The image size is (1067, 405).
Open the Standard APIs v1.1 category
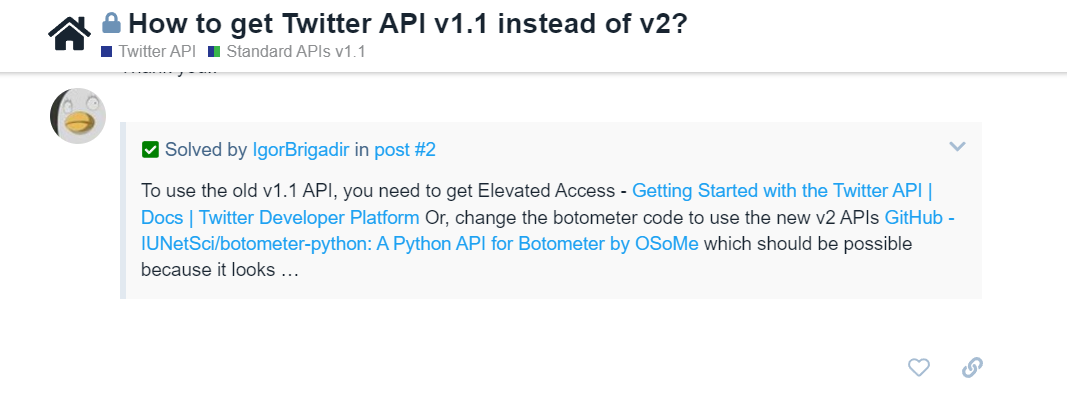coord(296,51)
